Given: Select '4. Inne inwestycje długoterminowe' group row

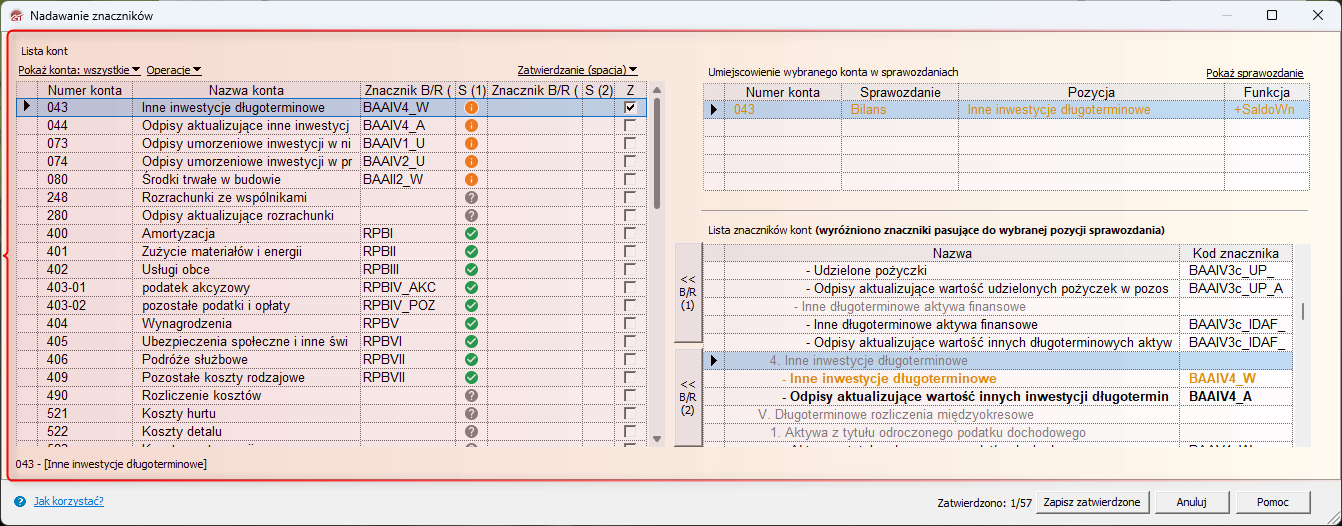Looking at the screenshot, I should (1000, 361).
